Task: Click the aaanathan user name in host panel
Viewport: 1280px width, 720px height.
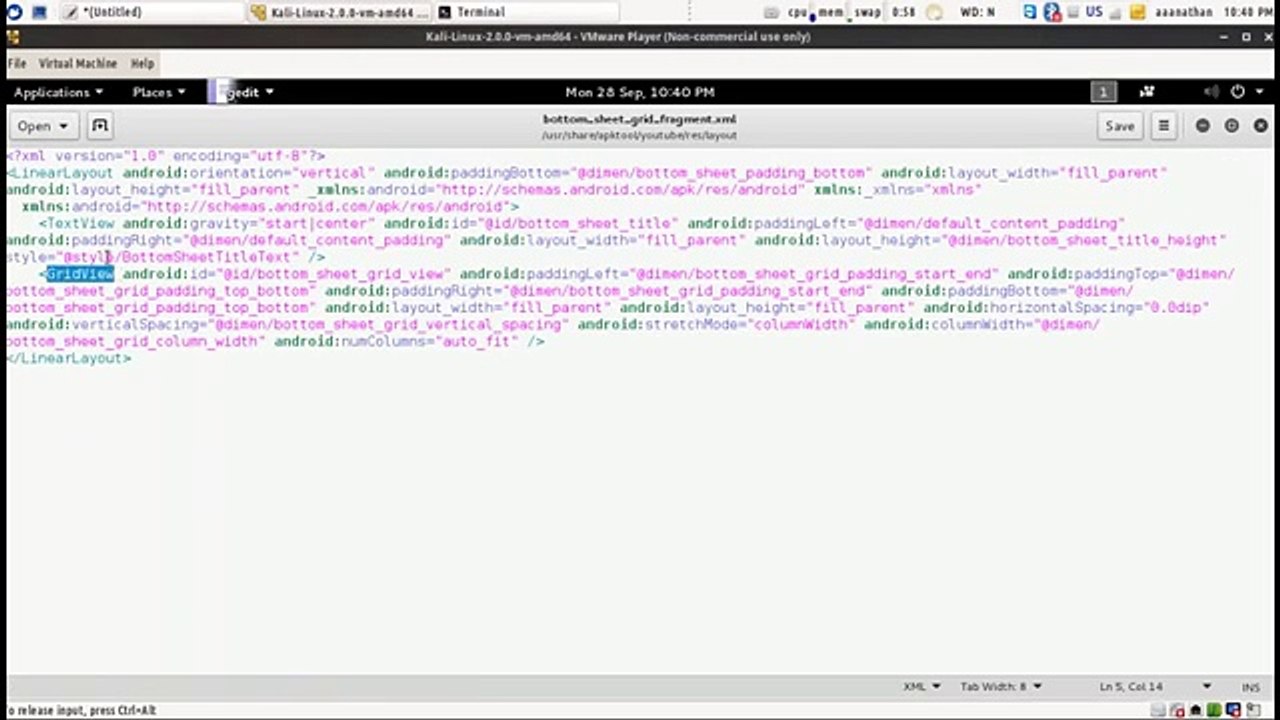Action: pyautogui.click(x=1183, y=12)
